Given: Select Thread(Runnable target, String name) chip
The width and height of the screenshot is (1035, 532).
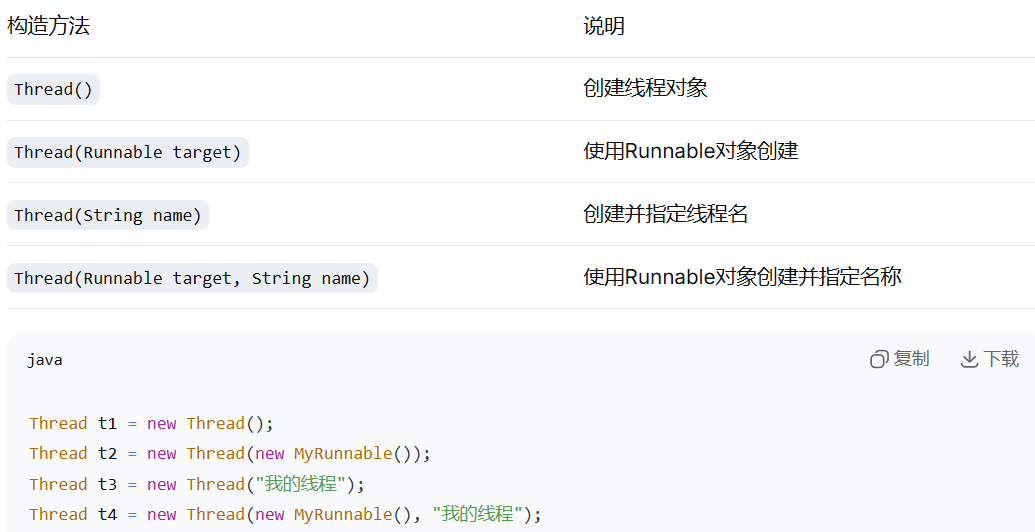Looking at the screenshot, I should pos(192,278).
